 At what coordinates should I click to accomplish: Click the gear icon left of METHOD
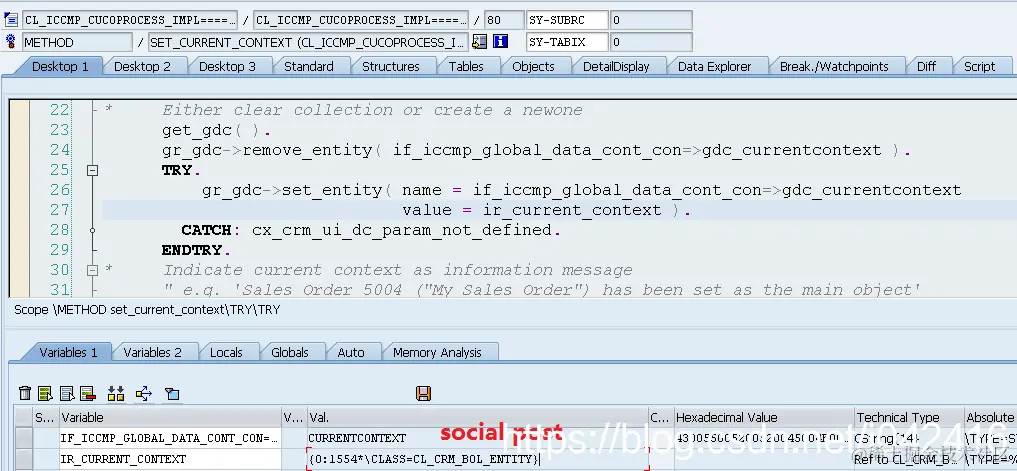[11, 42]
